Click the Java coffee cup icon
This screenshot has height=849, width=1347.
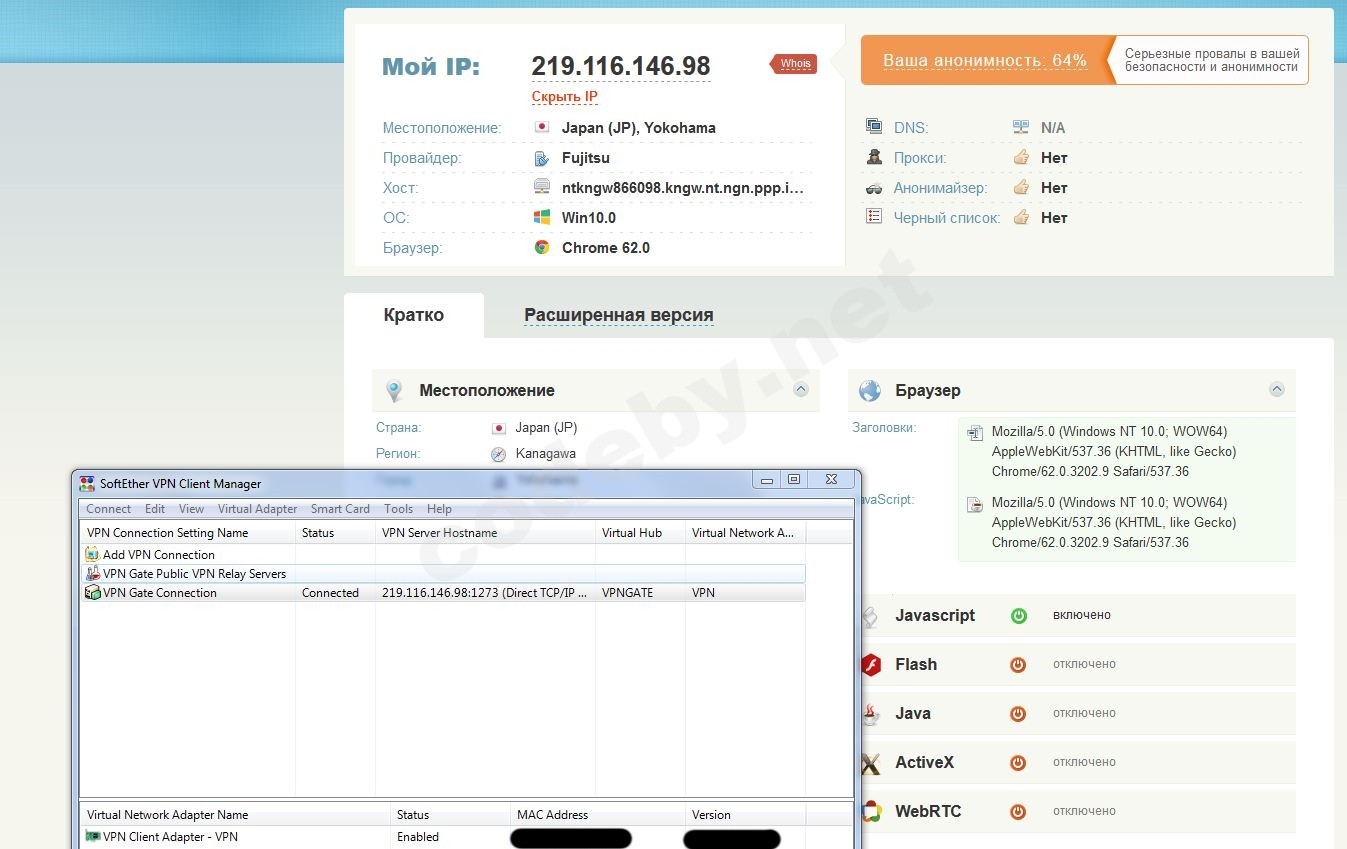pos(872,714)
